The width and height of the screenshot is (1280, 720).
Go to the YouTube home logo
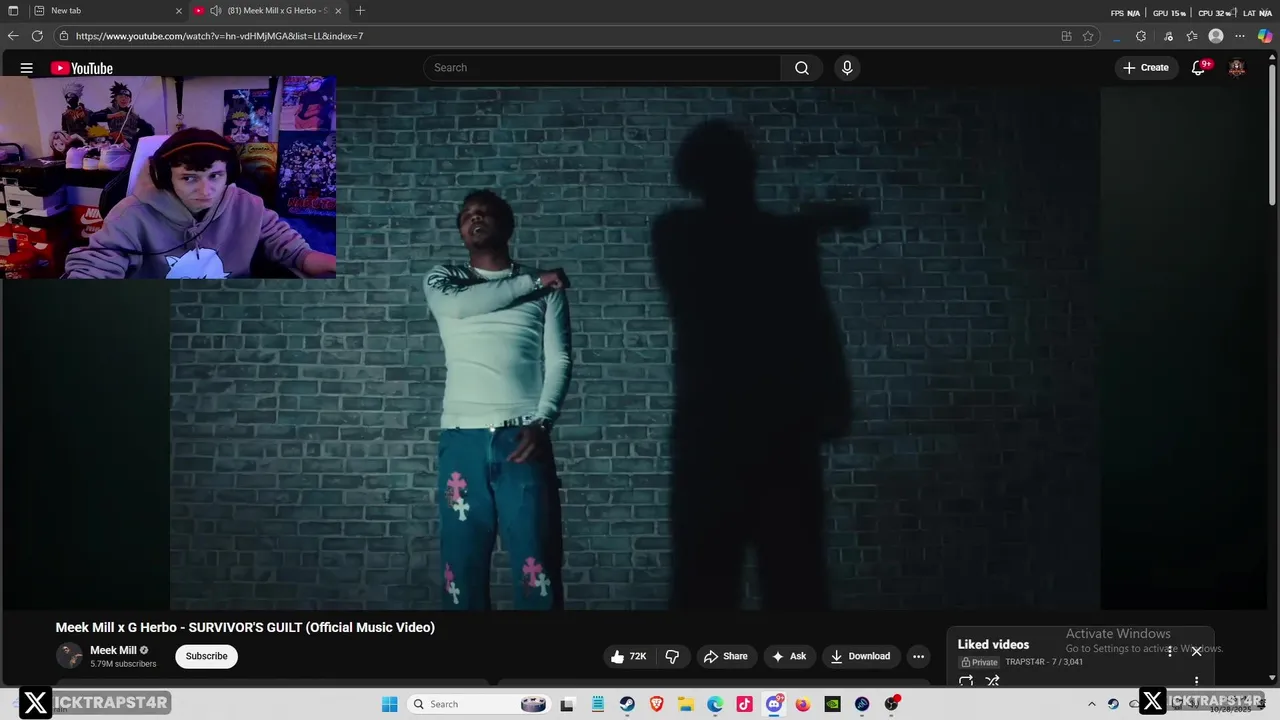tap(82, 68)
